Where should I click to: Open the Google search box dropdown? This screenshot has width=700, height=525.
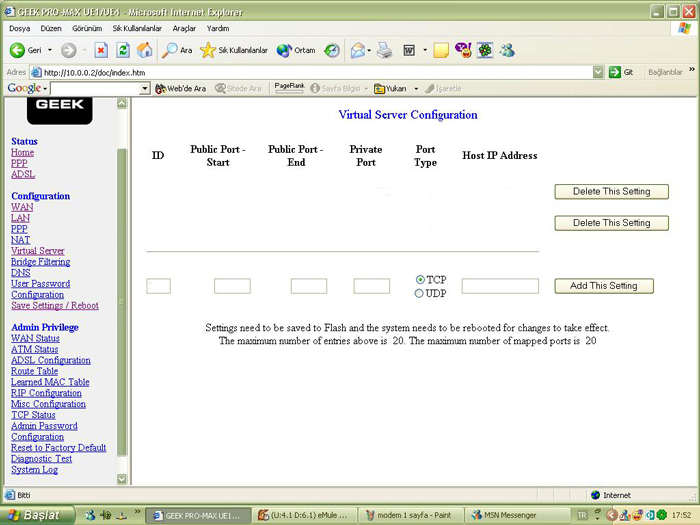tap(144, 88)
